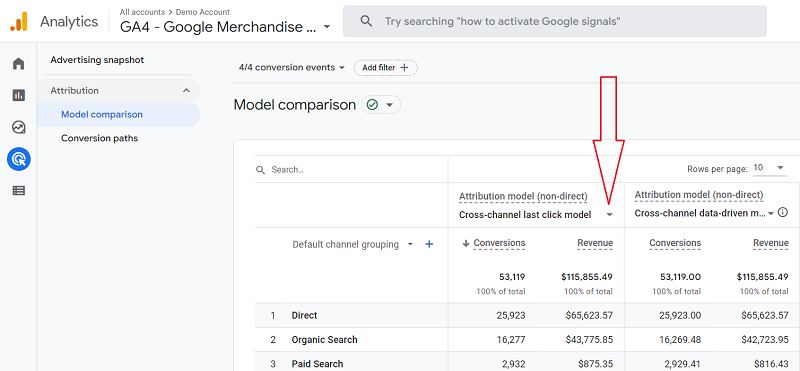Viewport: 800px width, 371px height.
Task: Open Advertising snapshot
Action: (97, 60)
